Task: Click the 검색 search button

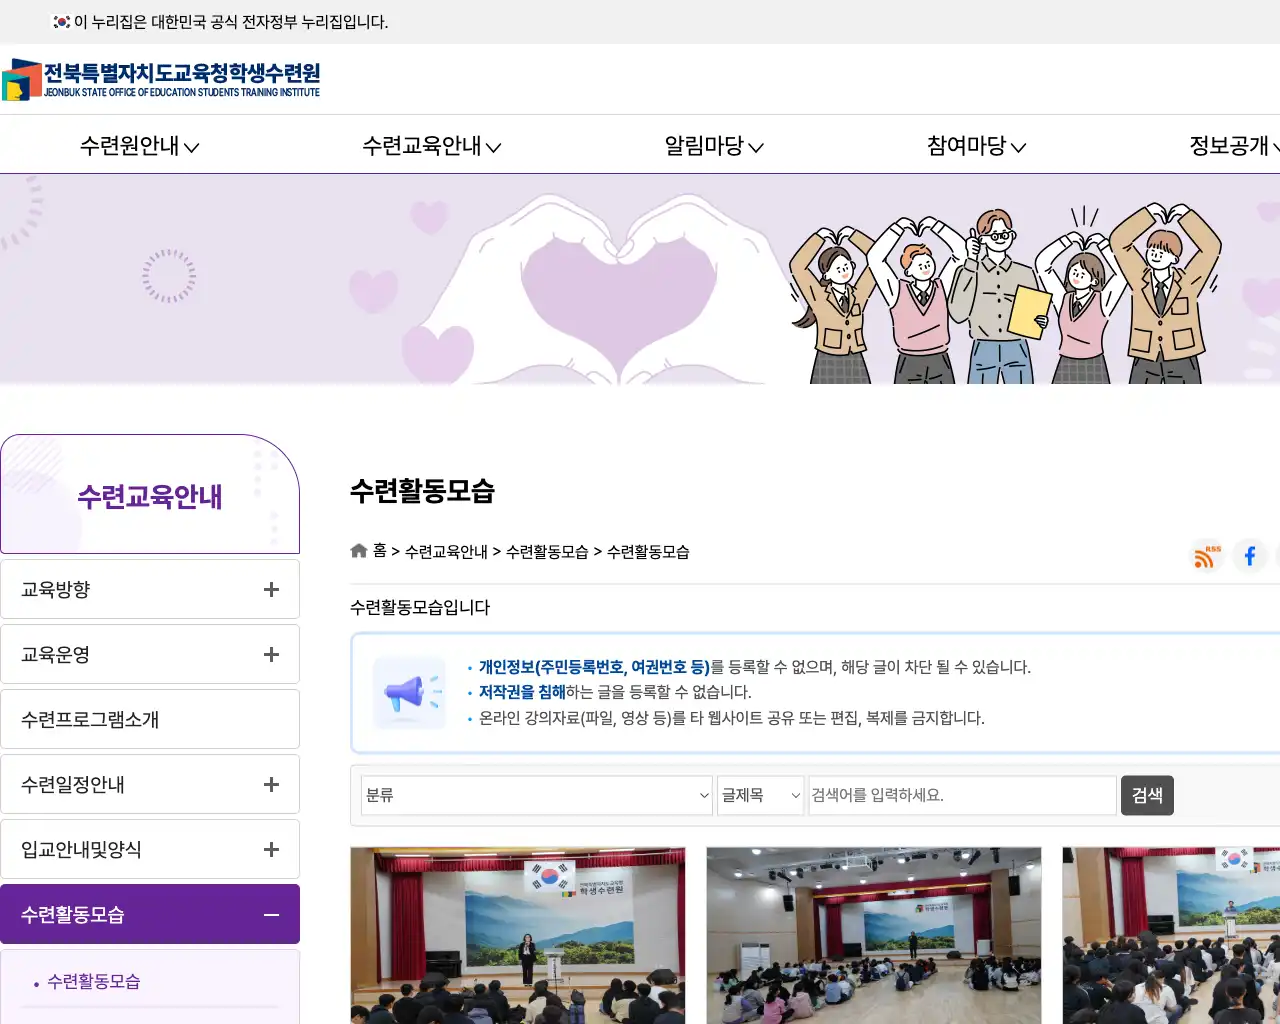Action: pos(1147,796)
